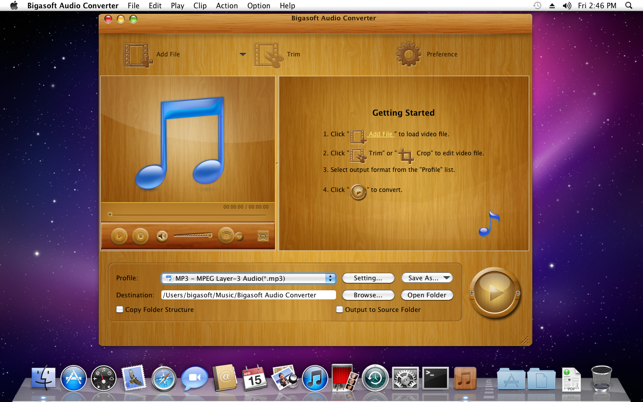
Task: Open iPhoto from the Dock
Action: 285,377
